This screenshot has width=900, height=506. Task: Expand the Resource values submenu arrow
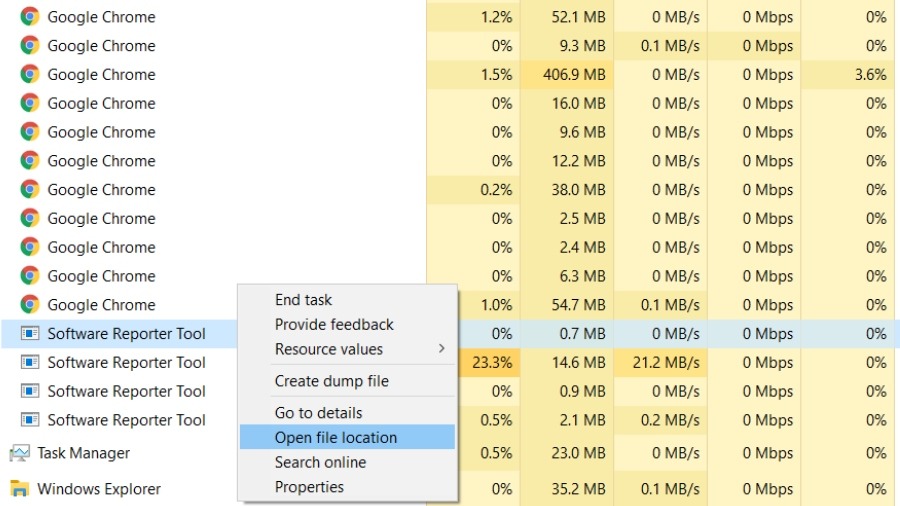tap(441, 349)
